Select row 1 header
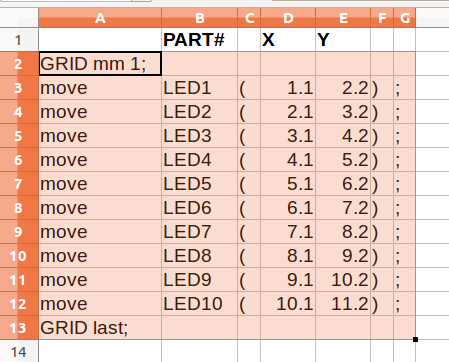 [19, 40]
